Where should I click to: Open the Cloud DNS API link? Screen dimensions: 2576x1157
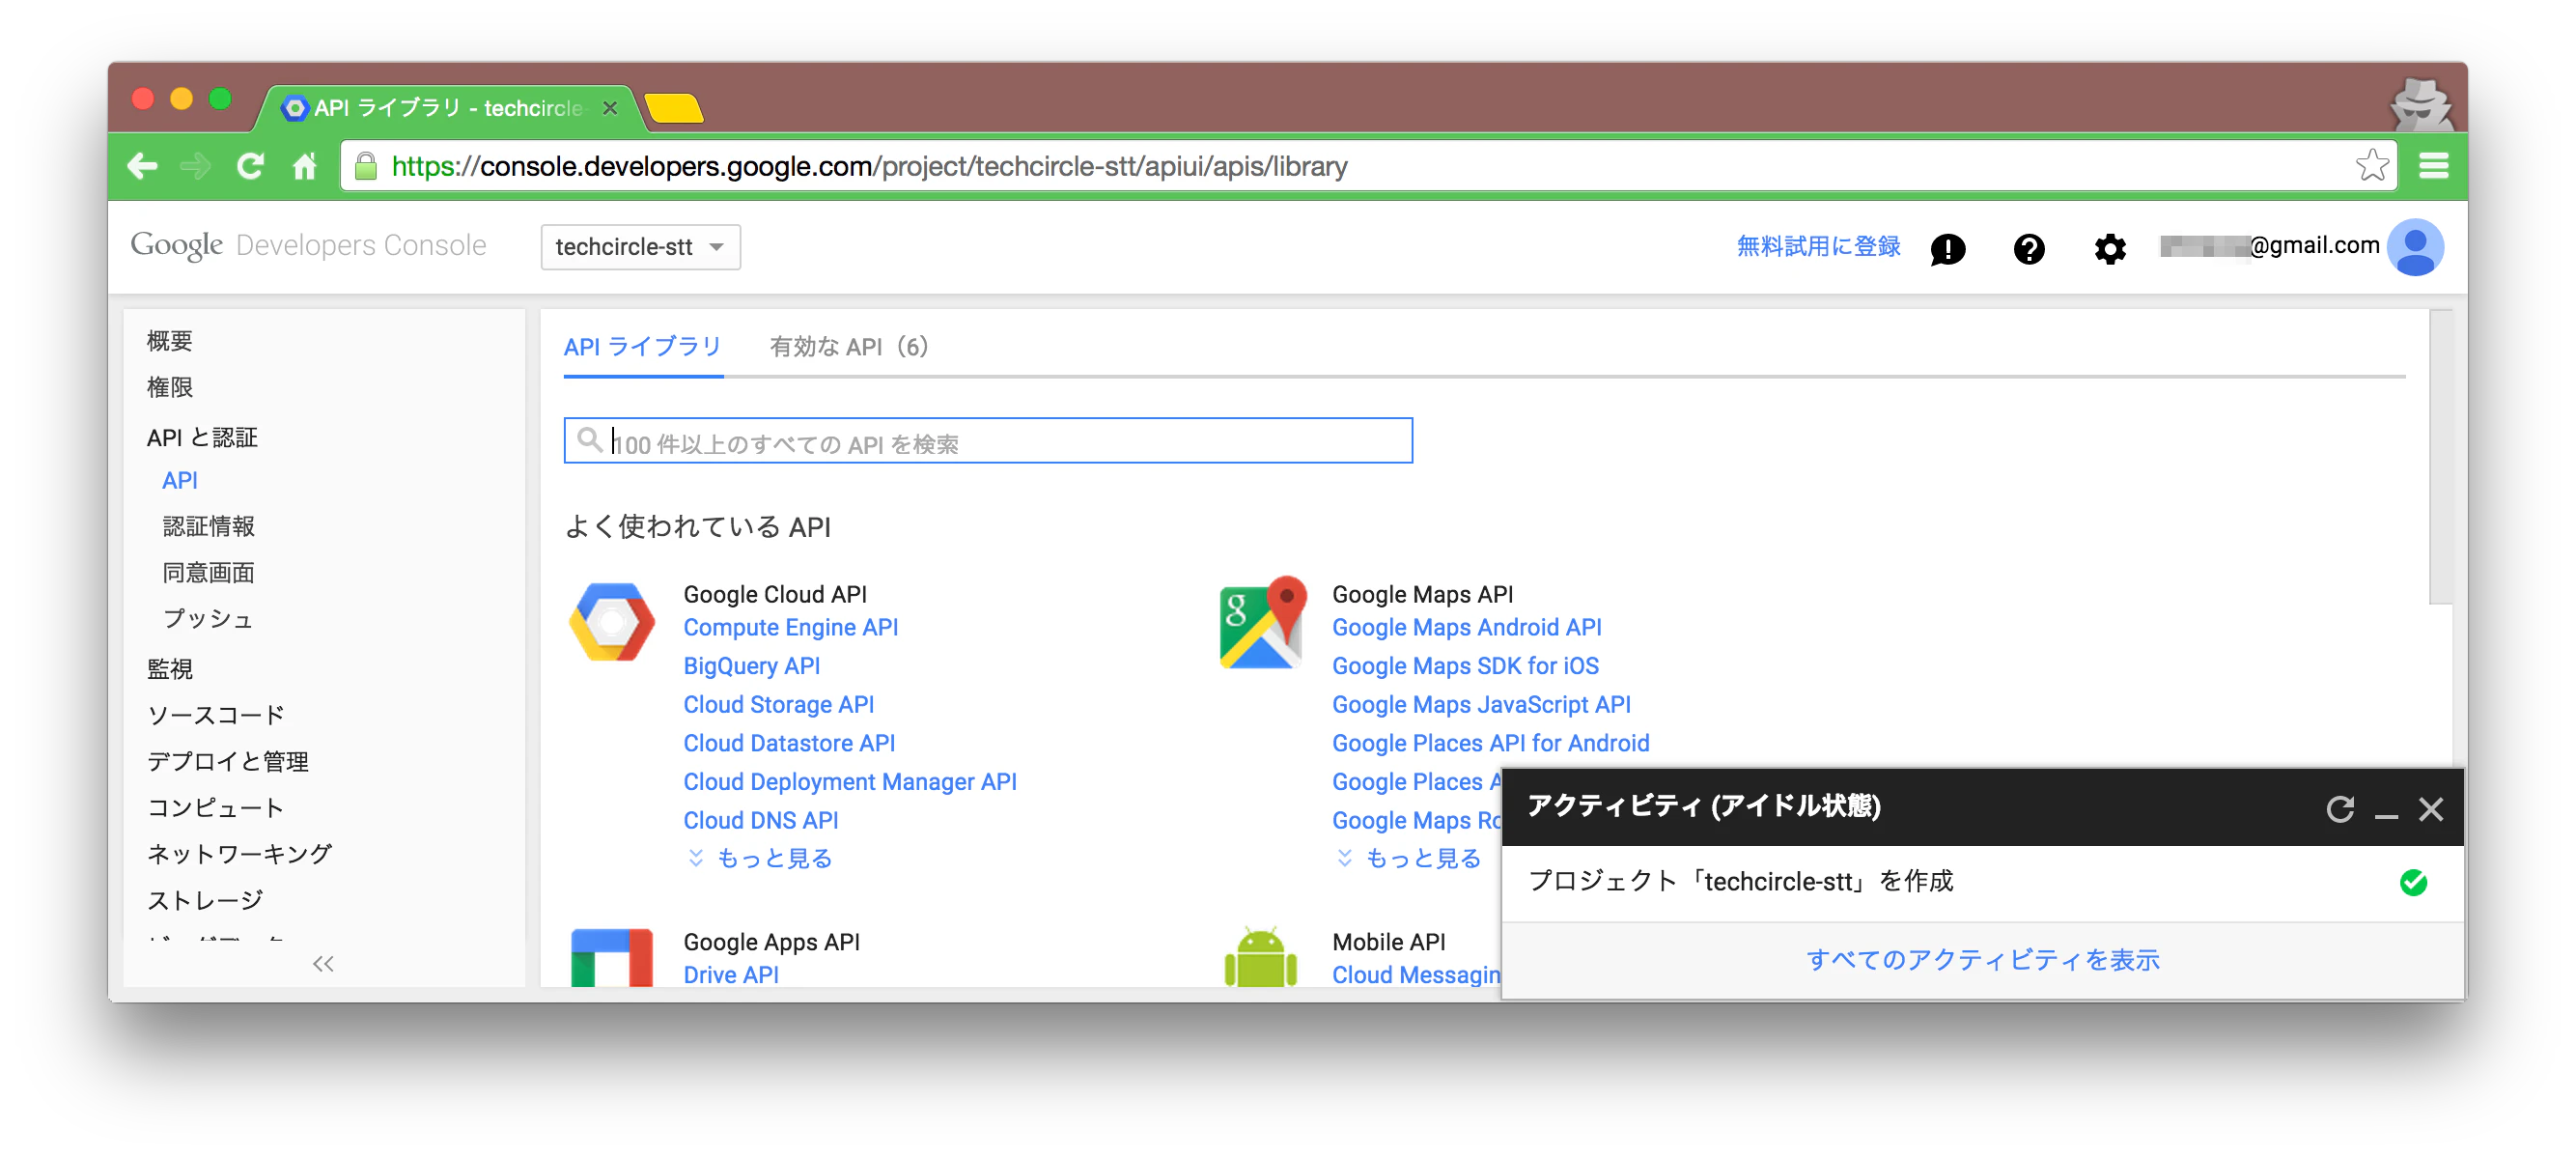(760, 820)
